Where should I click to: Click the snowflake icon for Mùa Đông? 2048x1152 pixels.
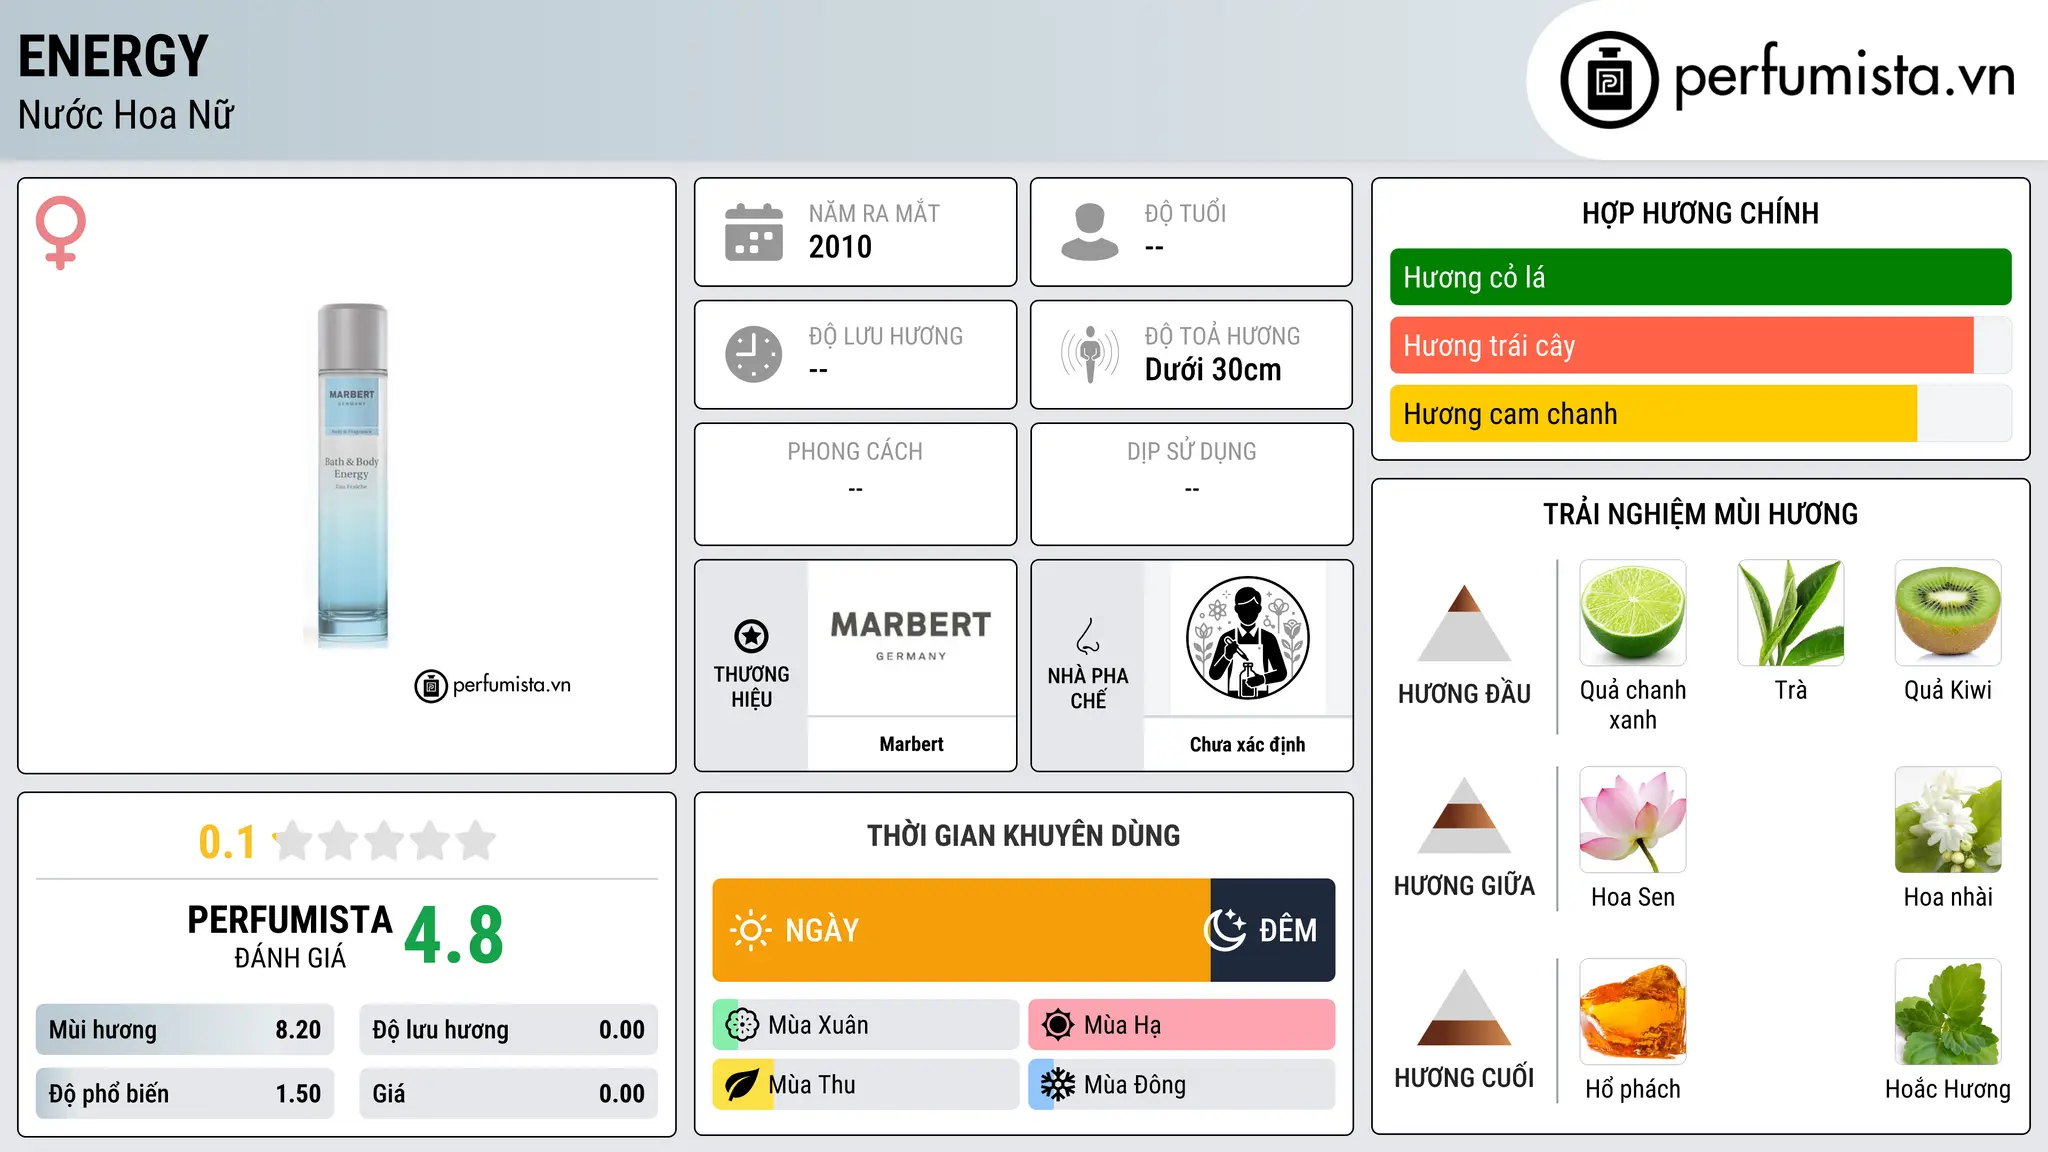(1058, 1085)
